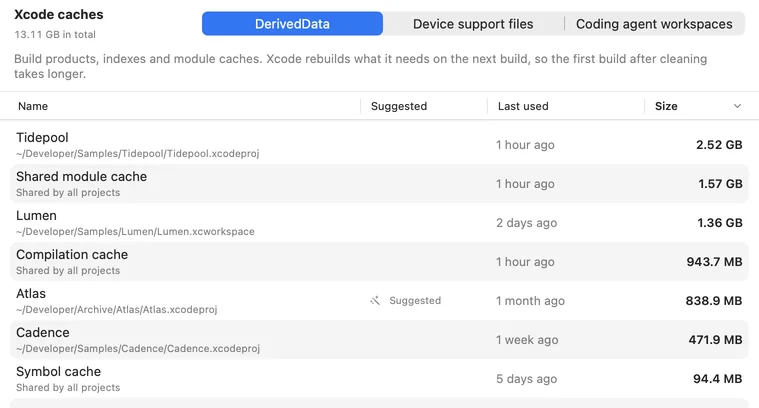Click the "5 days ago" last used cell
Image resolution: width=759 pixels, height=408 pixels.
(x=526, y=379)
